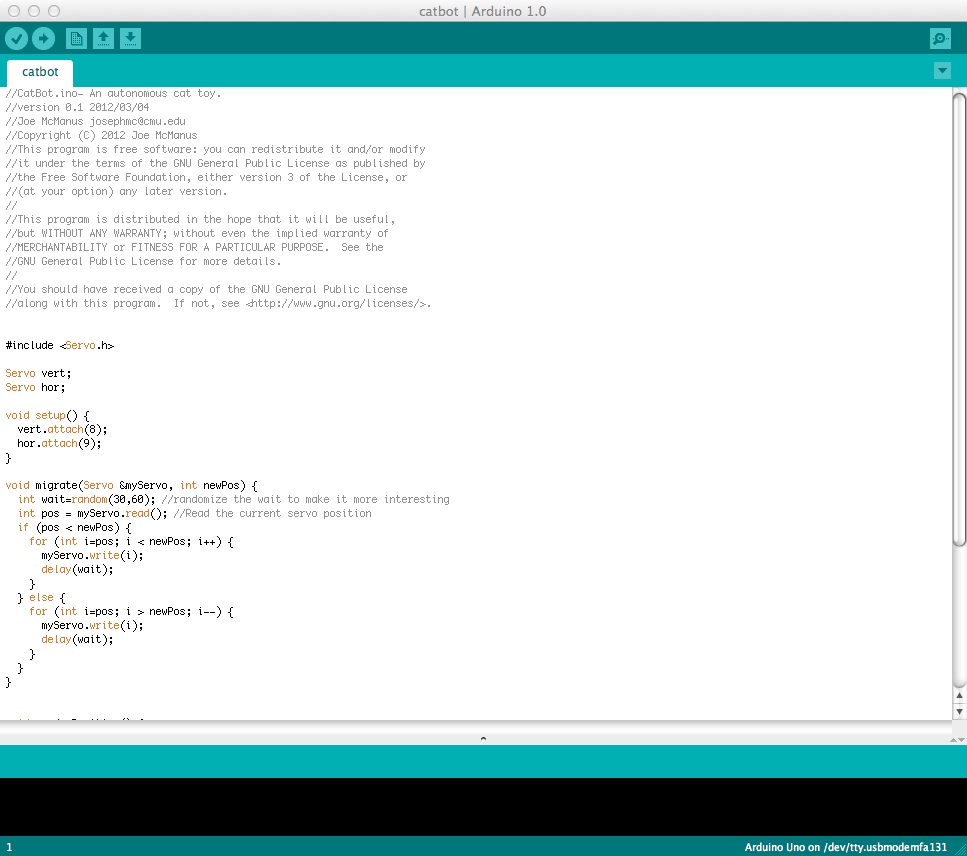Click the "hor.attach(9);" line
This screenshot has width=967, height=856.
(x=59, y=444)
